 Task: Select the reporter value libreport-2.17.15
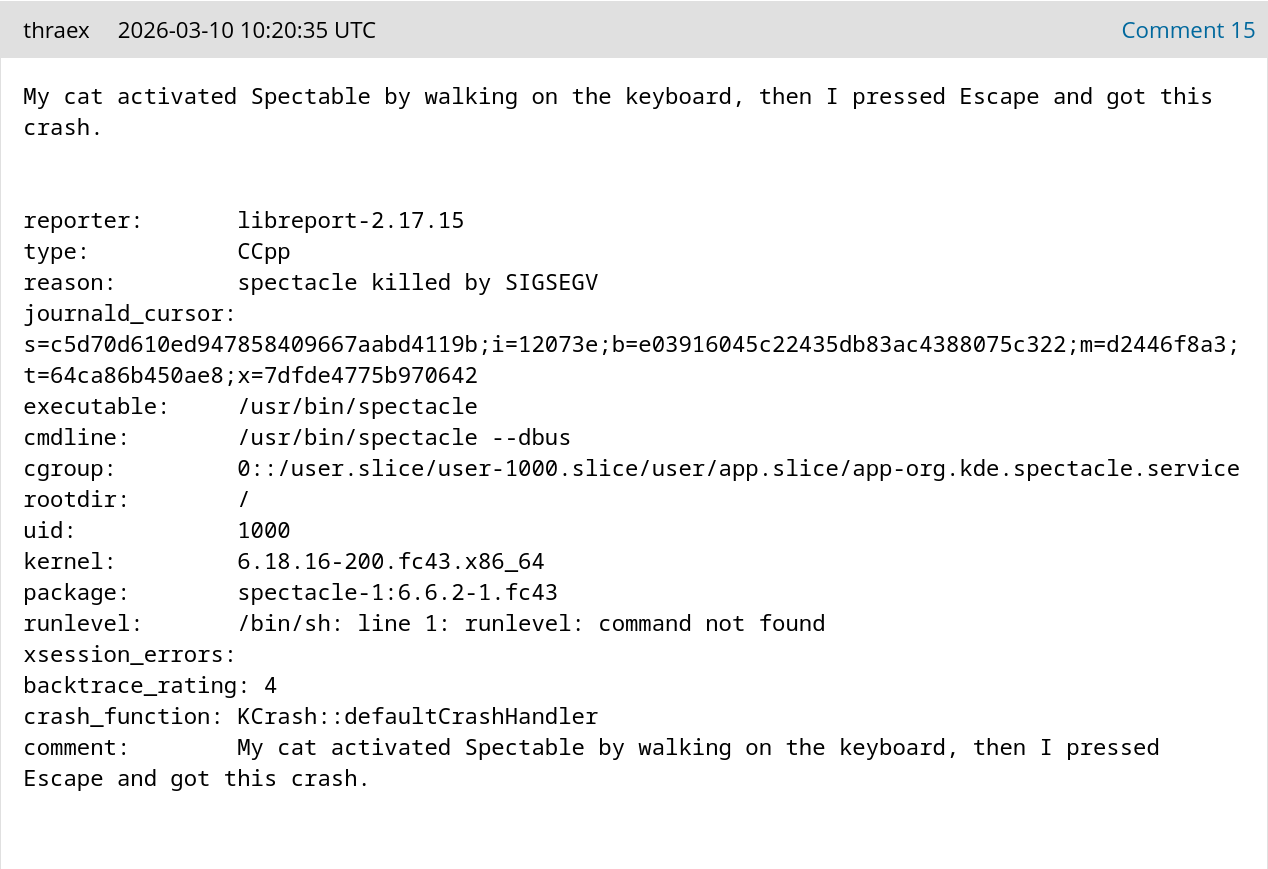point(350,220)
